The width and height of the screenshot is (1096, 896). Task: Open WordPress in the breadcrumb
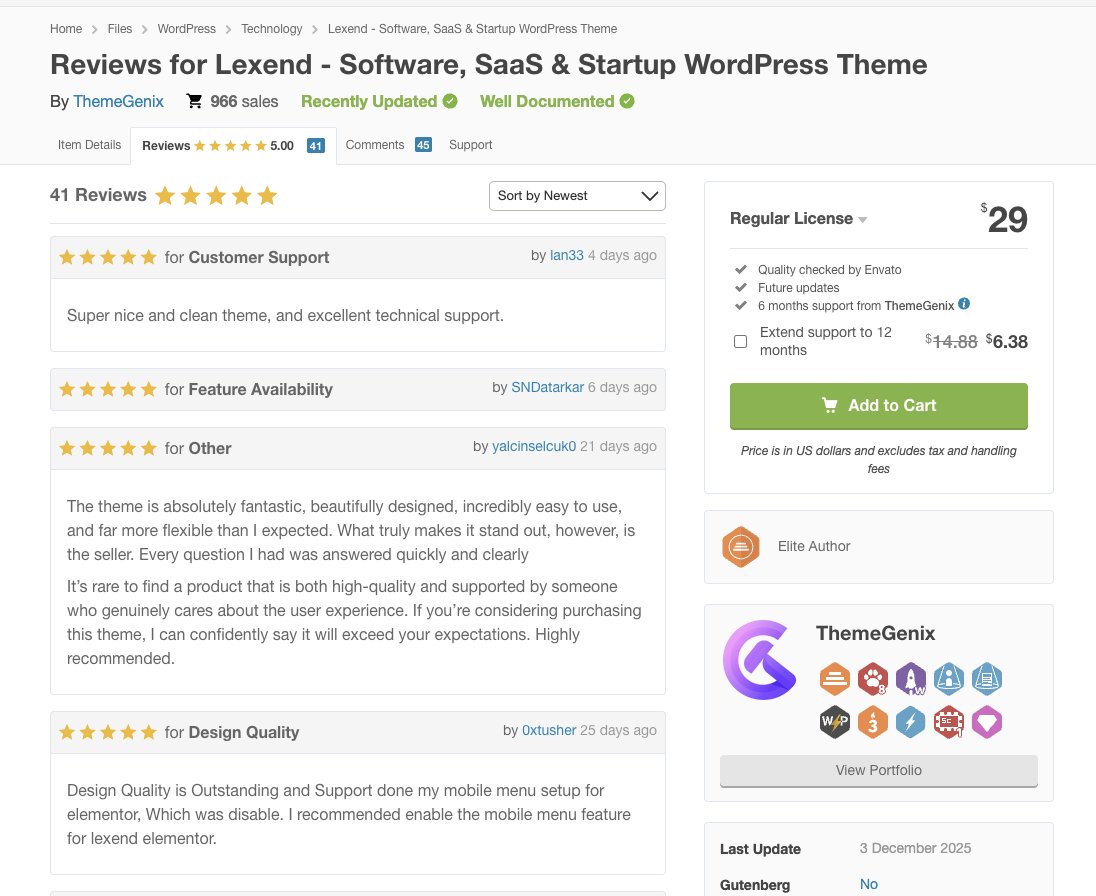pos(187,29)
